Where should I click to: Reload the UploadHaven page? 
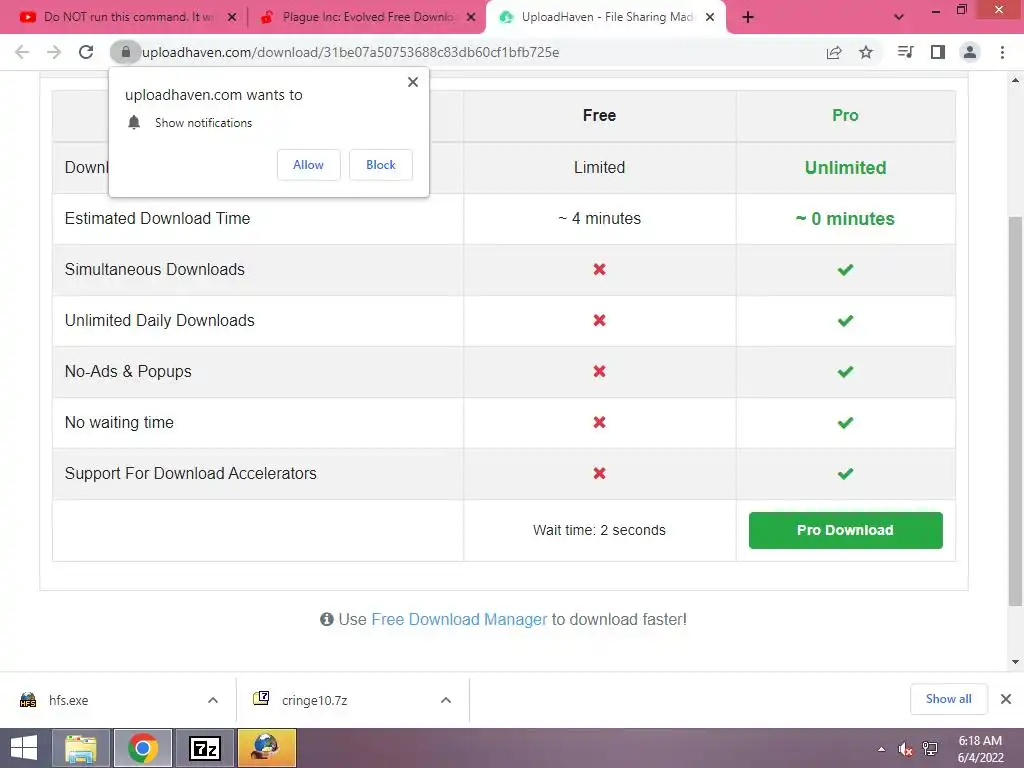pos(86,52)
